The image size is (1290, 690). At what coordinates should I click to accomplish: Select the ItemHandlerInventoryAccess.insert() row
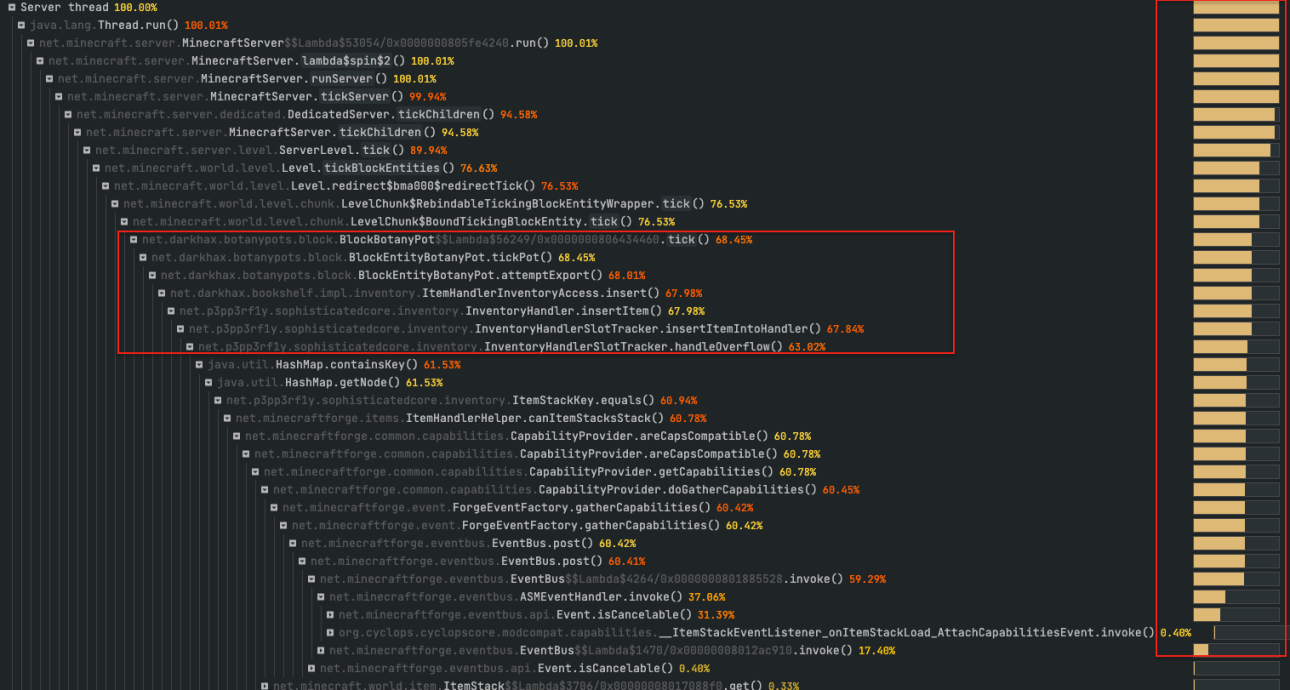click(436, 293)
